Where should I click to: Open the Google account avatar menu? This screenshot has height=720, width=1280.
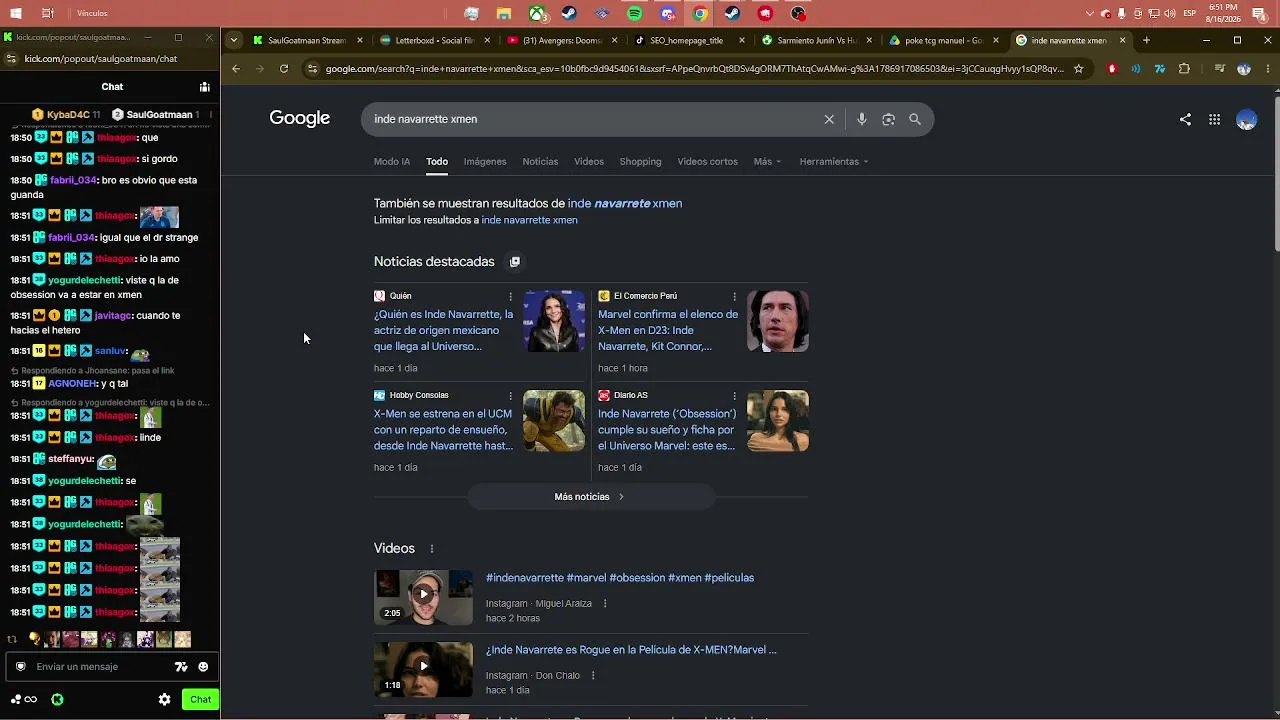pos(1246,119)
